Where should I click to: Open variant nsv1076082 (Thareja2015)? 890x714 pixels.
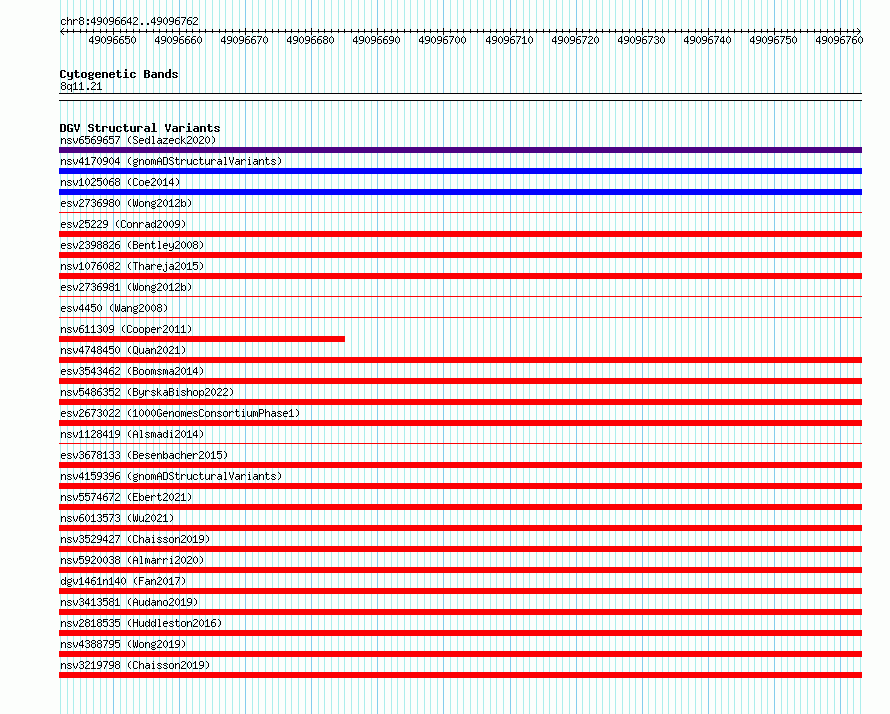132,266
